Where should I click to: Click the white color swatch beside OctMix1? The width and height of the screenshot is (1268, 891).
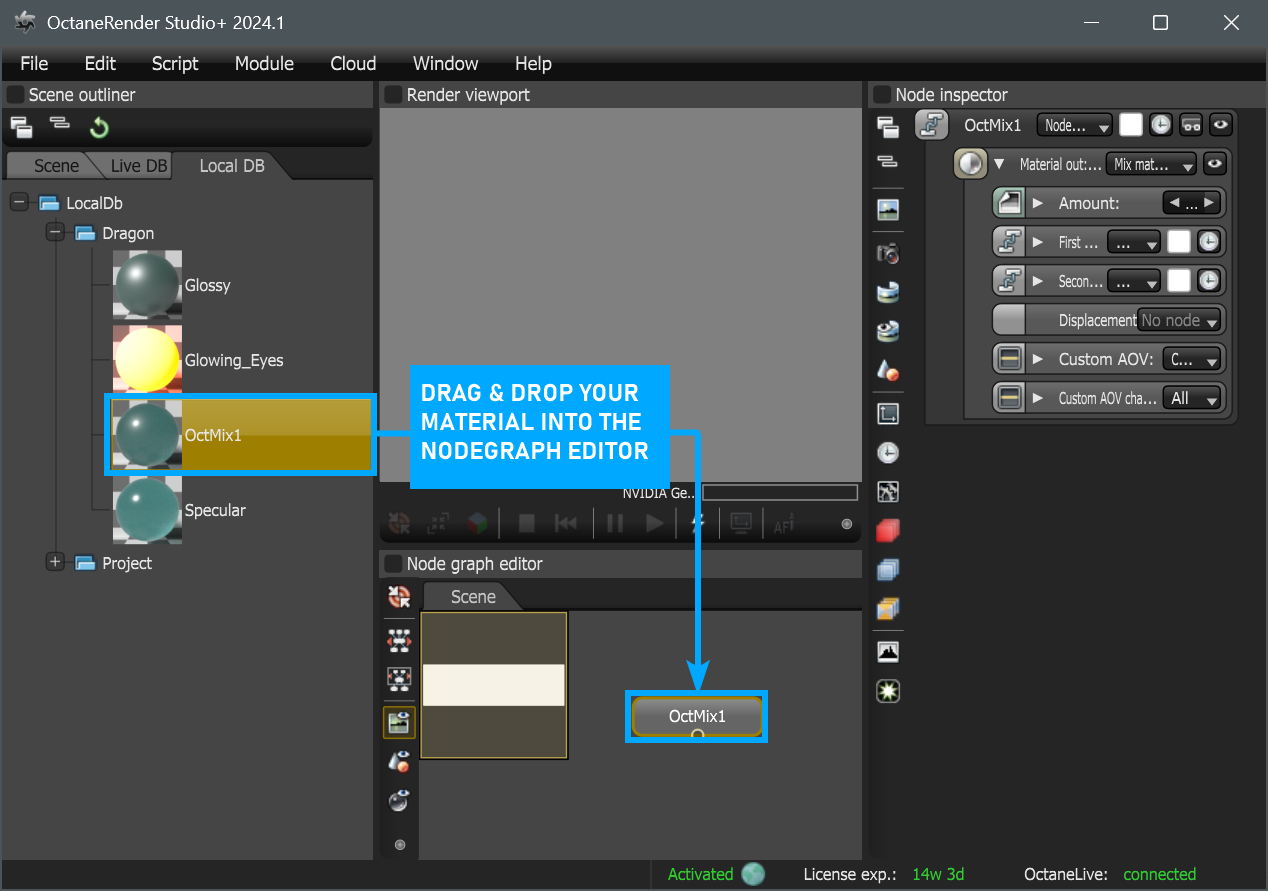point(1130,125)
